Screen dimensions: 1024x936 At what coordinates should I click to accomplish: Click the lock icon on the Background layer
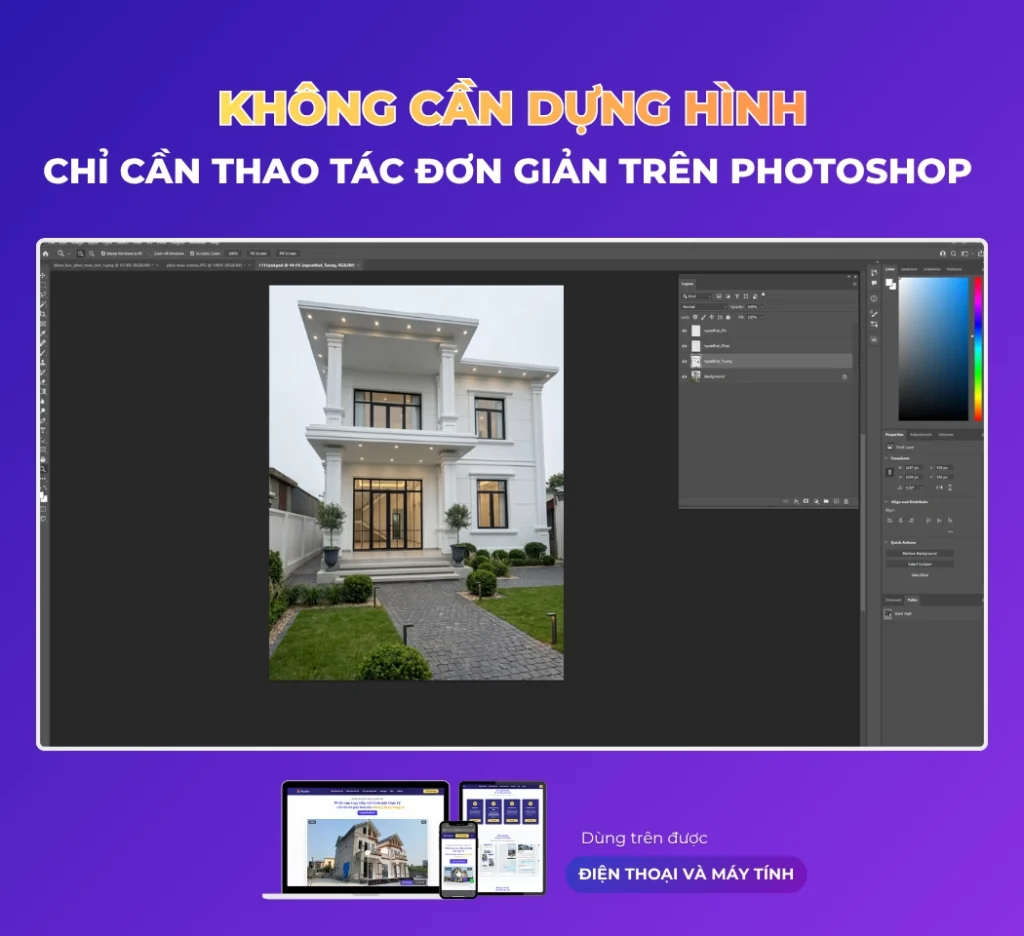point(845,377)
